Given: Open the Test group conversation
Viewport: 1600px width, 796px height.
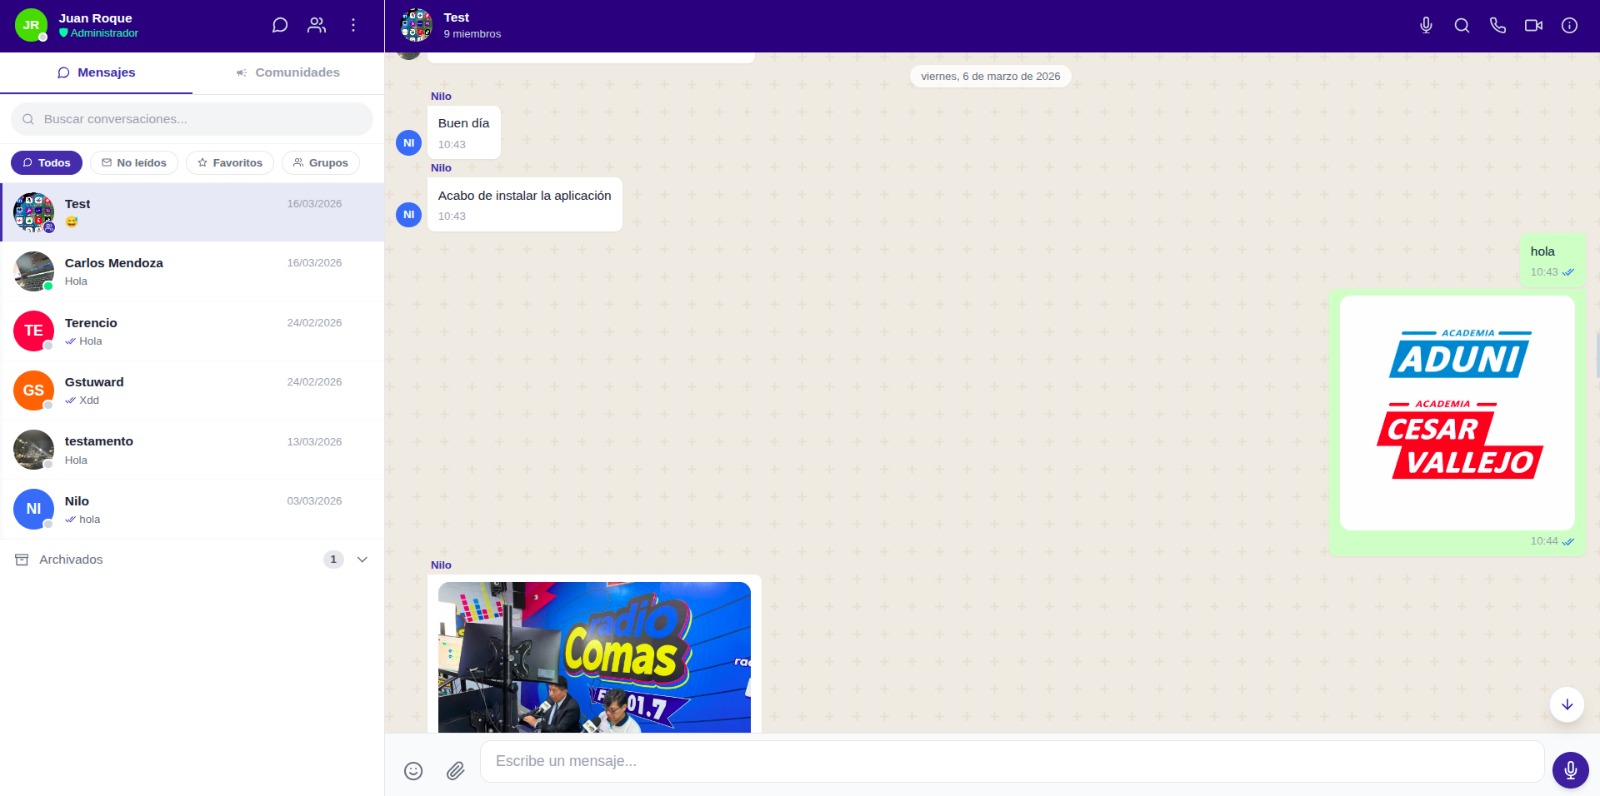Looking at the screenshot, I should click(192, 212).
